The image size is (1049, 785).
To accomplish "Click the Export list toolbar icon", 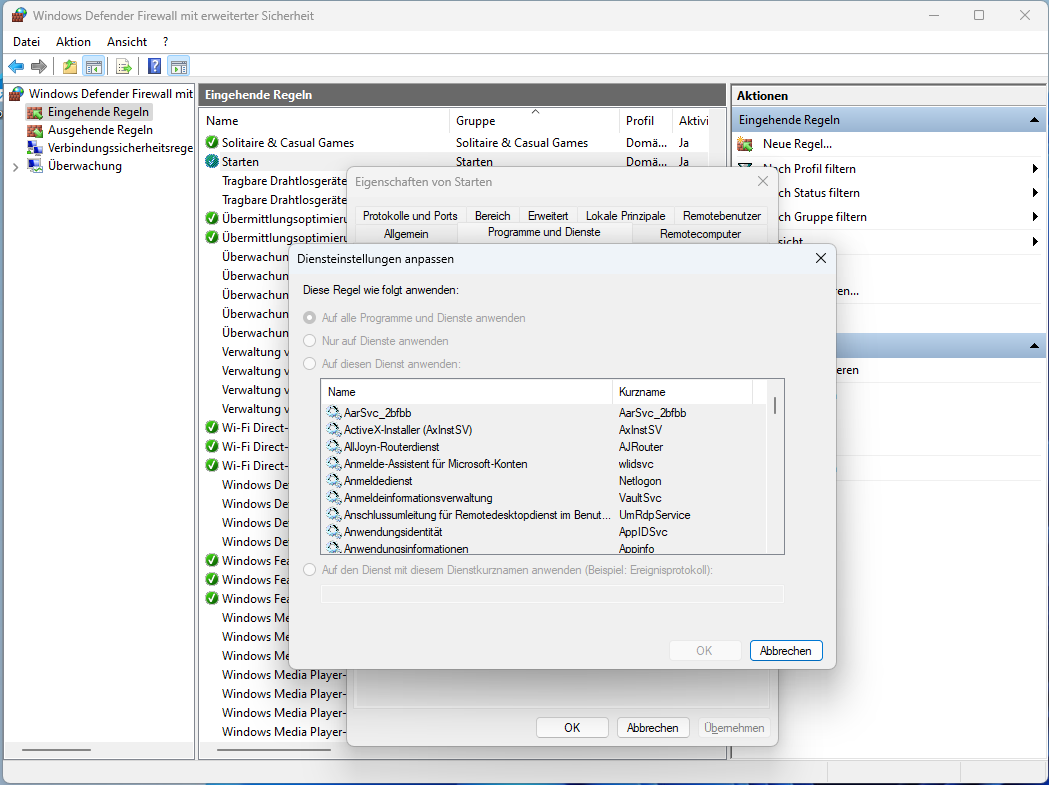I will (x=123, y=66).
